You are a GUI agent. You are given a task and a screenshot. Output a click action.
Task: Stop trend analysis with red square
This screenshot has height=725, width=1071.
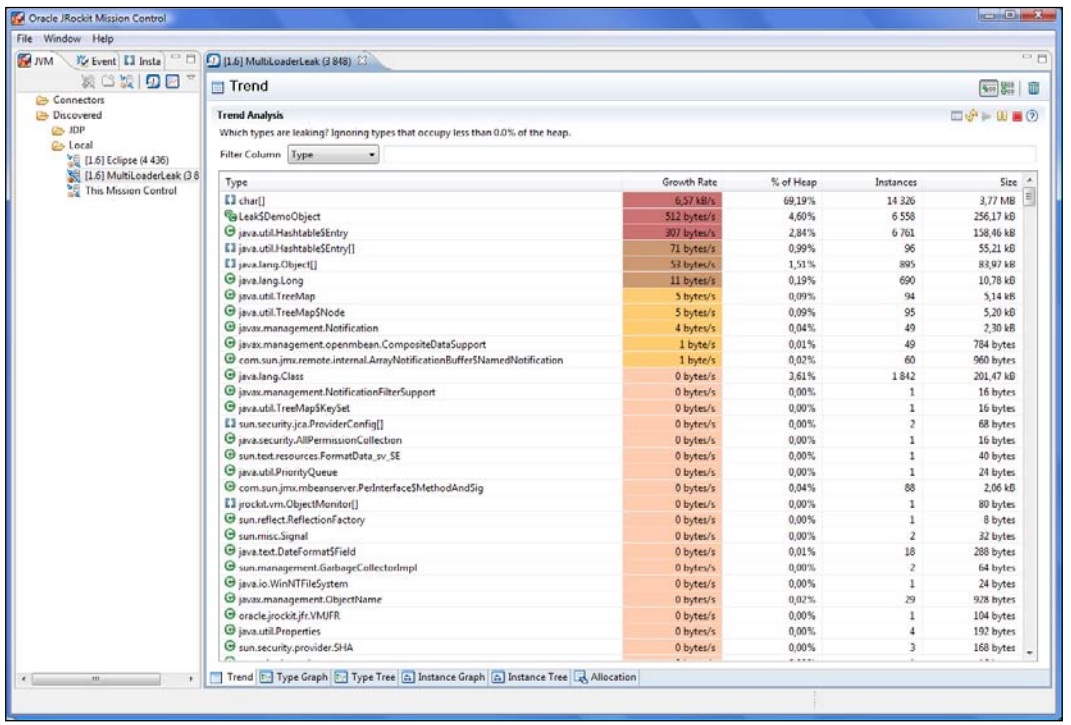[x=1017, y=116]
